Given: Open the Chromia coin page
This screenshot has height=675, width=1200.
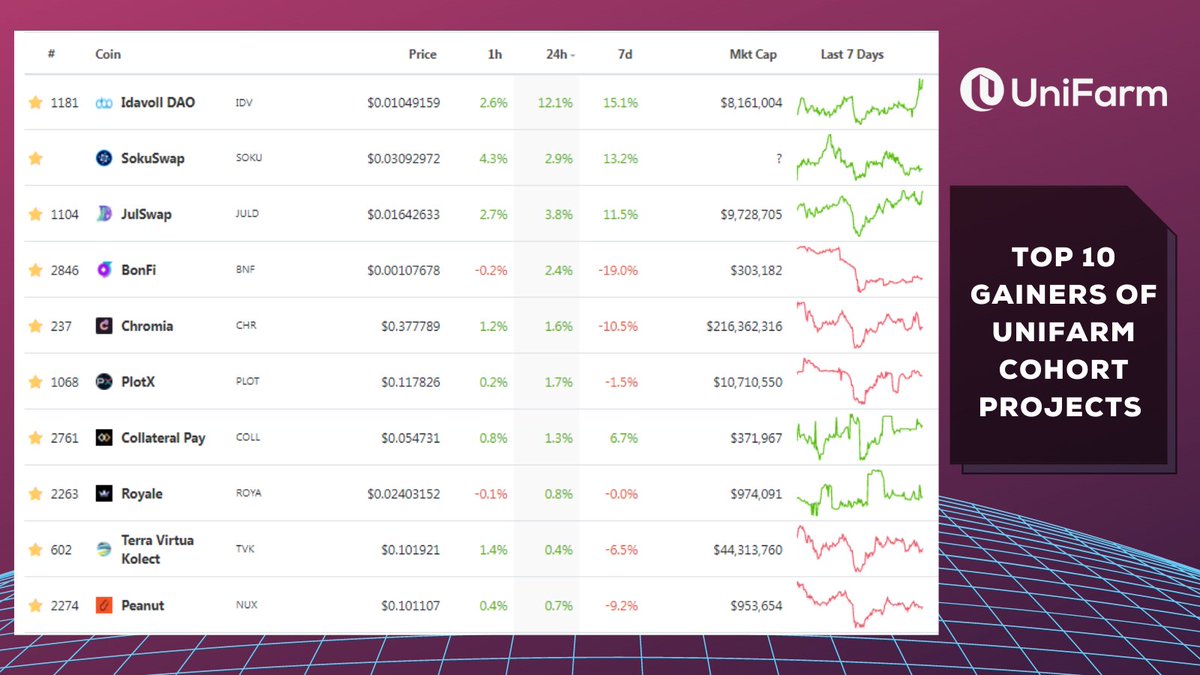Looking at the screenshot, I should point(147,326).
